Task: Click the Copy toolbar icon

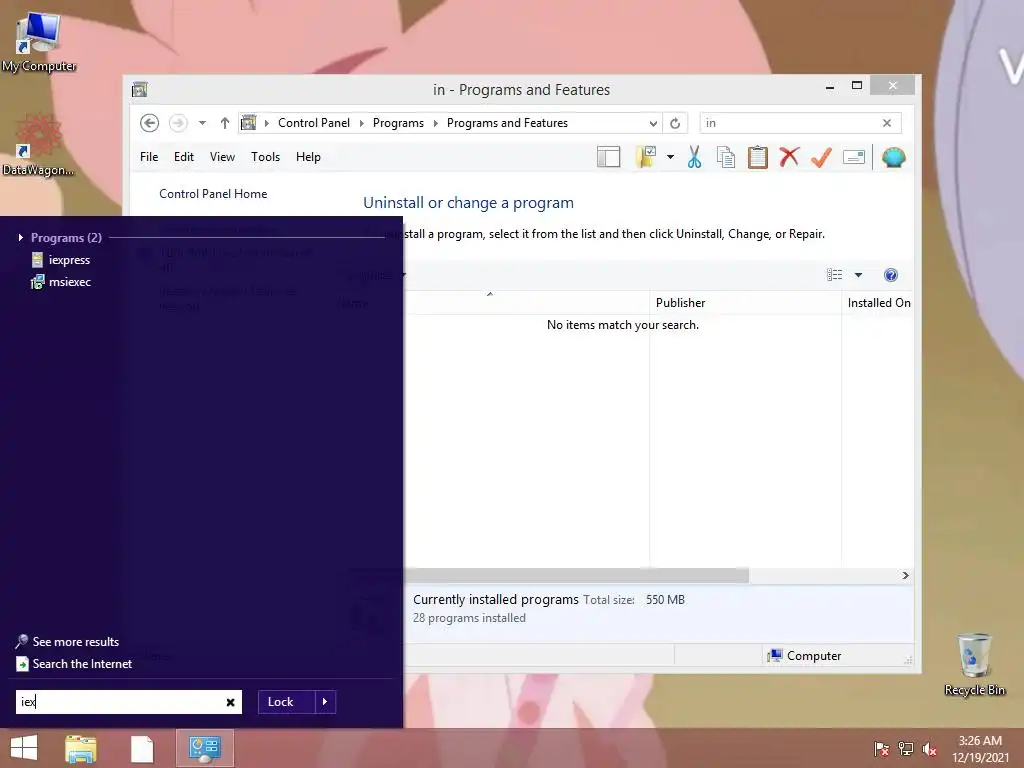Action: 726,157
